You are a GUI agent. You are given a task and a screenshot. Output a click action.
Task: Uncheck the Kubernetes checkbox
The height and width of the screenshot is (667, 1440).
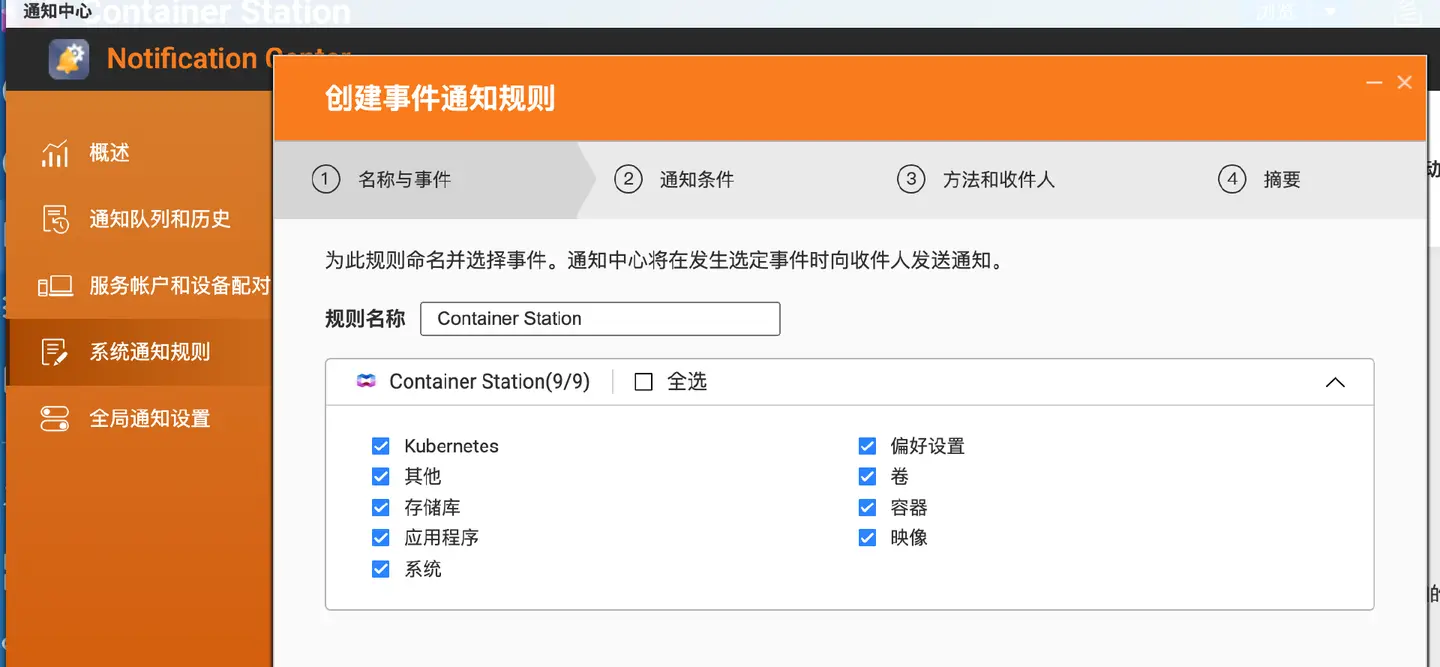coord(380,446)
